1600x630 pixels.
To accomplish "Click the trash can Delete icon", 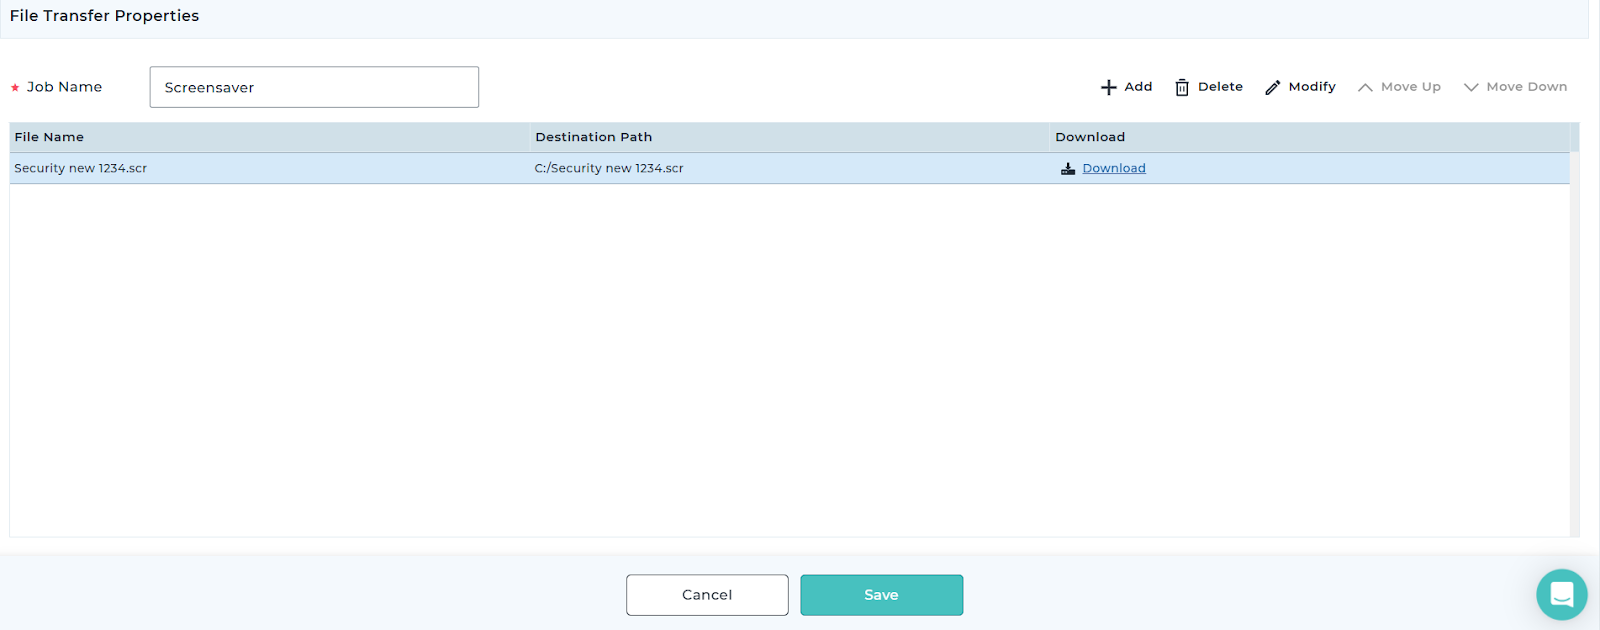I will coord(1181,88).
